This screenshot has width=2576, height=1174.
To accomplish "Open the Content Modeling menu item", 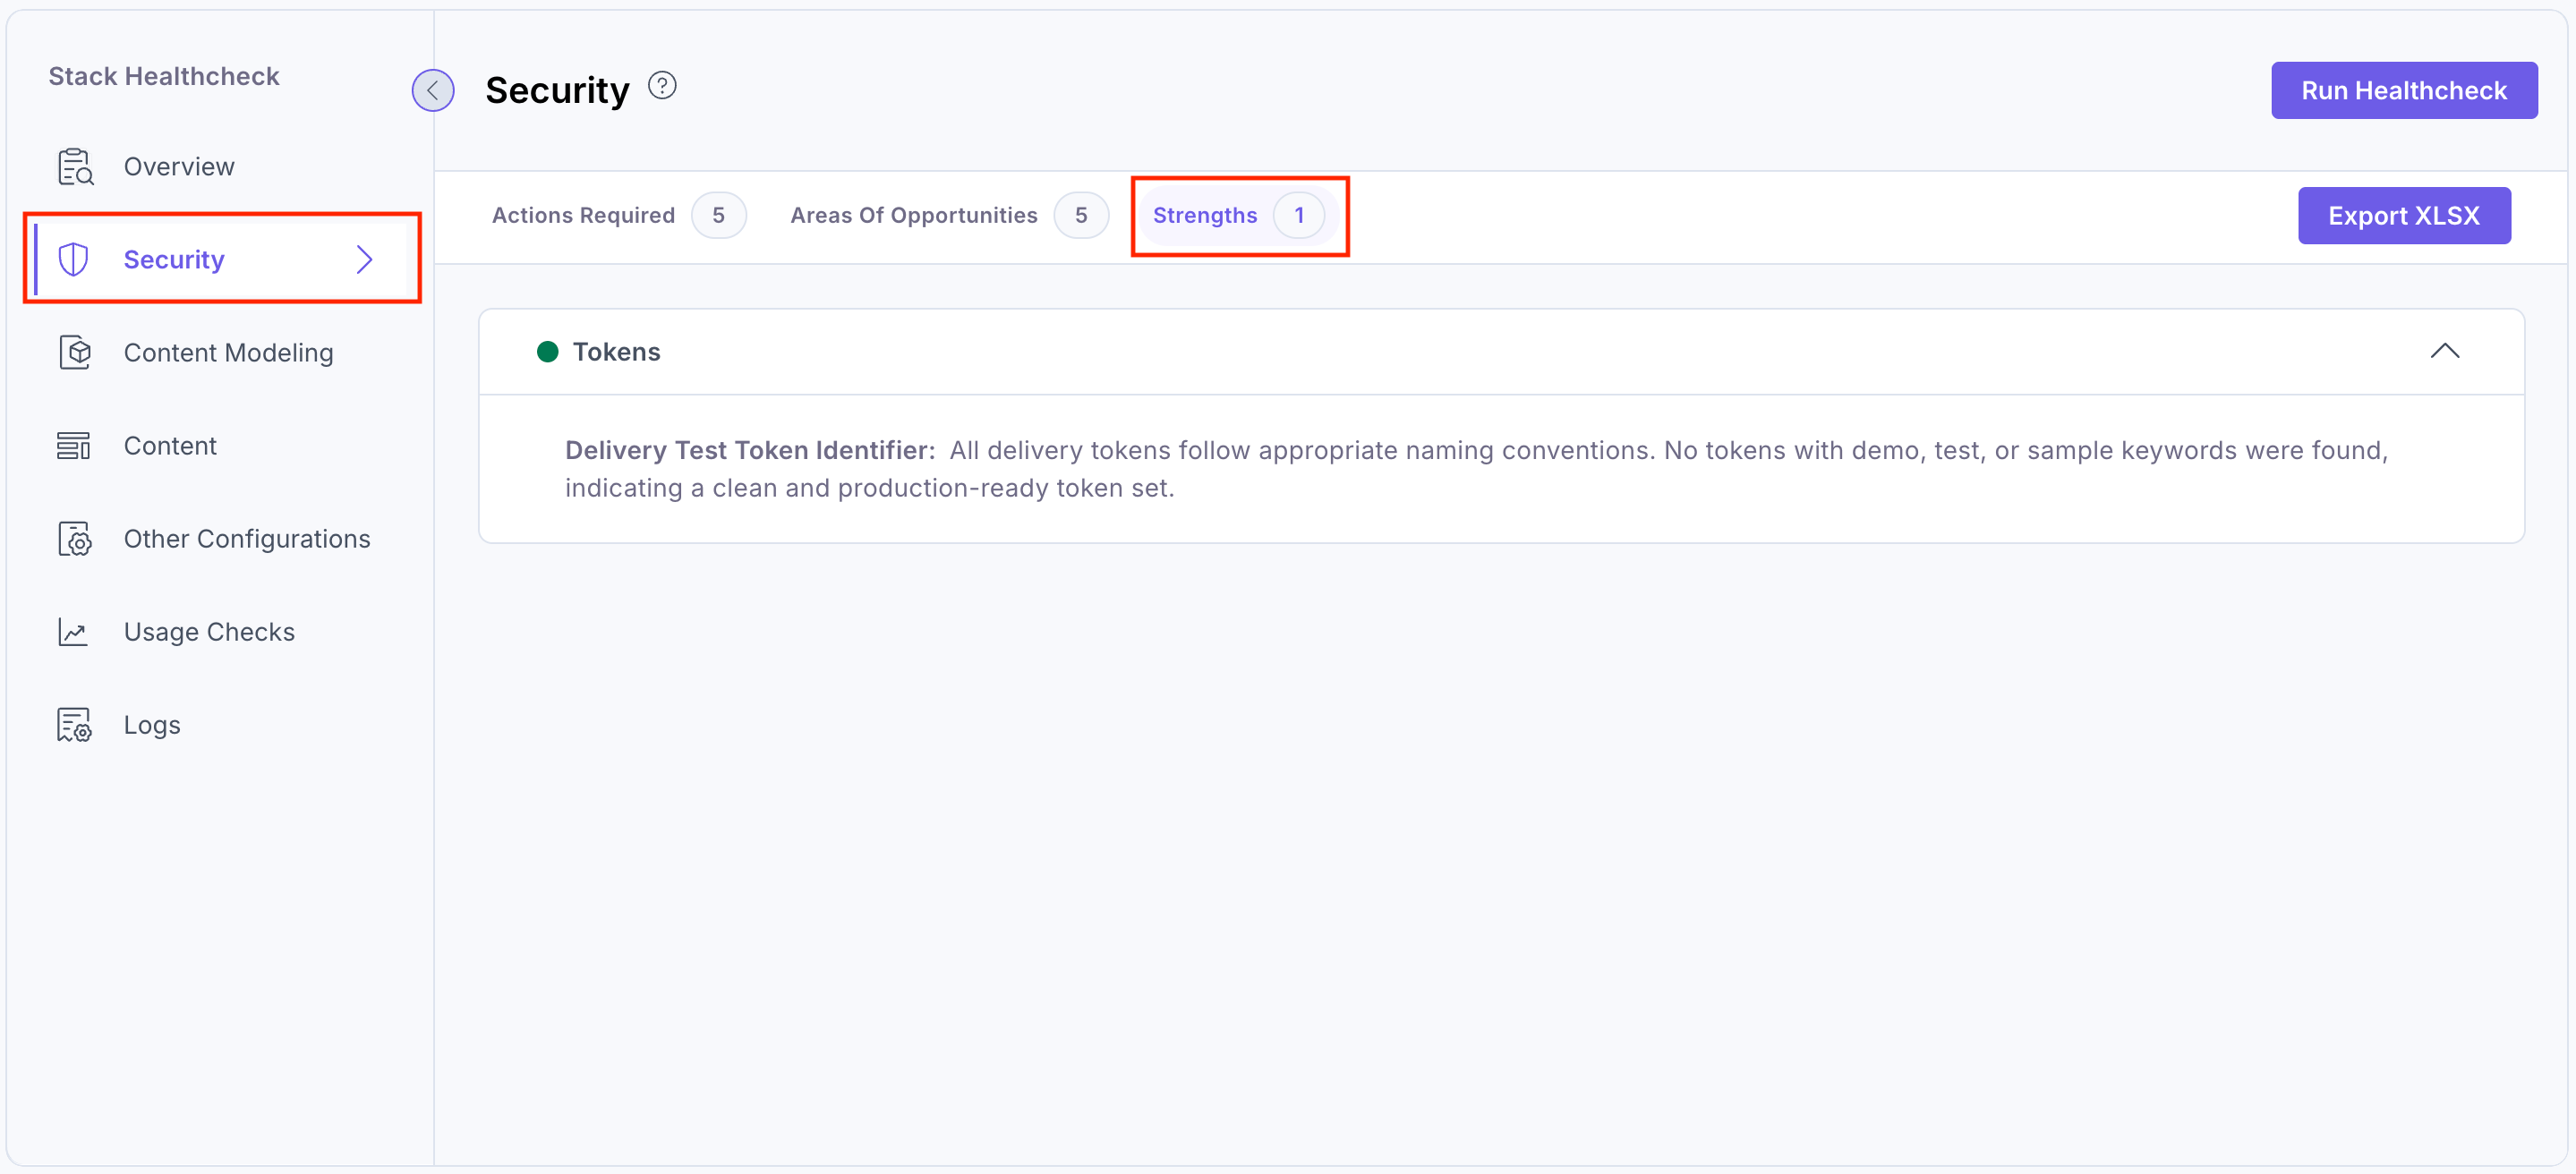I will click(228, 352).
